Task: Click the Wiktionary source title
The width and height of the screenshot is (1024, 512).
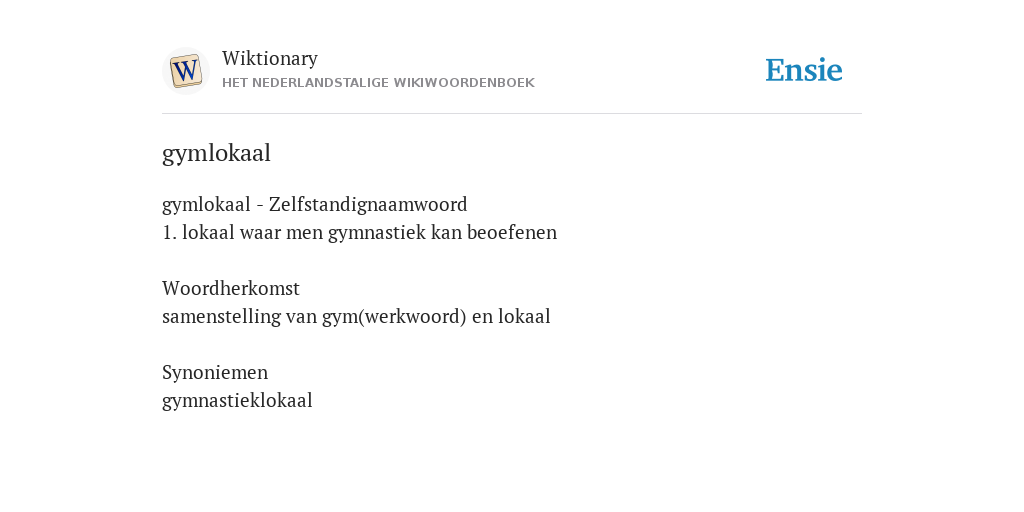Action: pos(270,58)
